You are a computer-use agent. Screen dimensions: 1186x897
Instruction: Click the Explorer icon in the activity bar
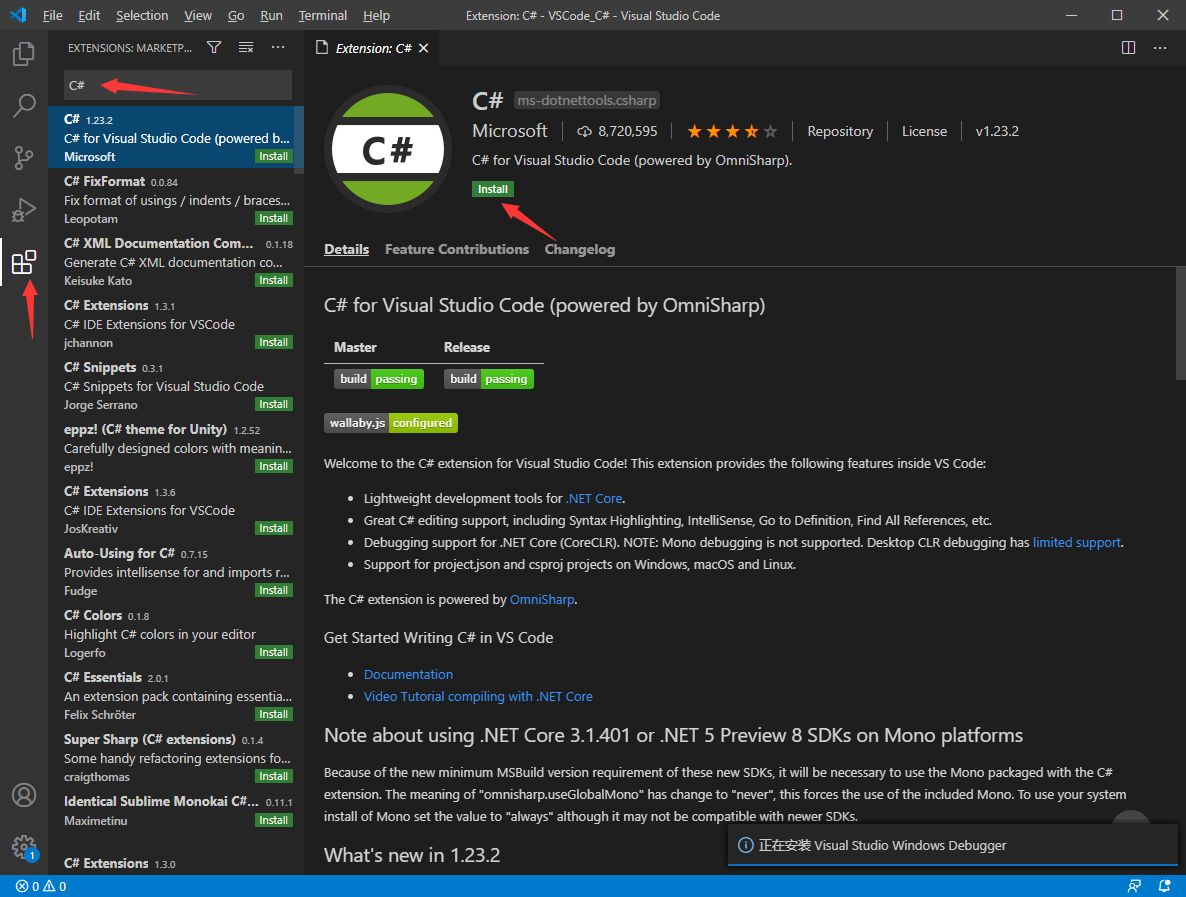23,55
